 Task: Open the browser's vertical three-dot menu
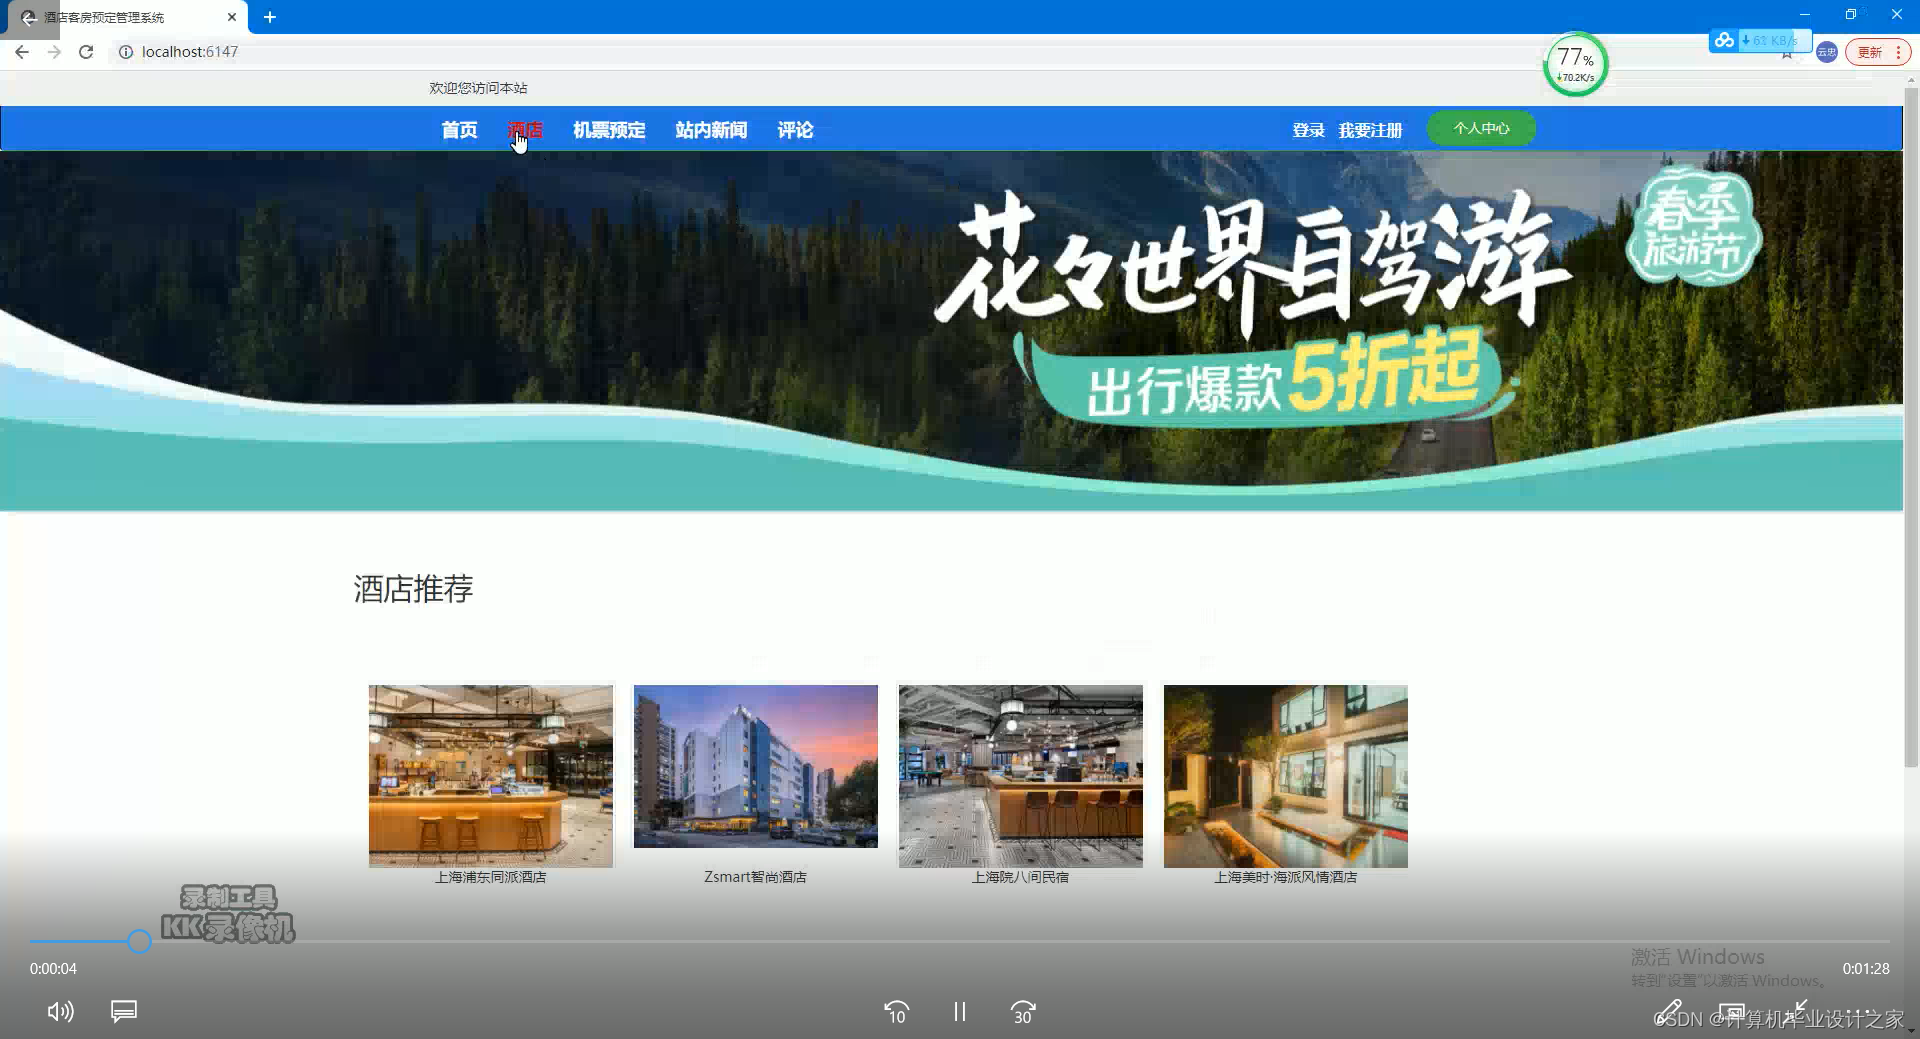1898,52
